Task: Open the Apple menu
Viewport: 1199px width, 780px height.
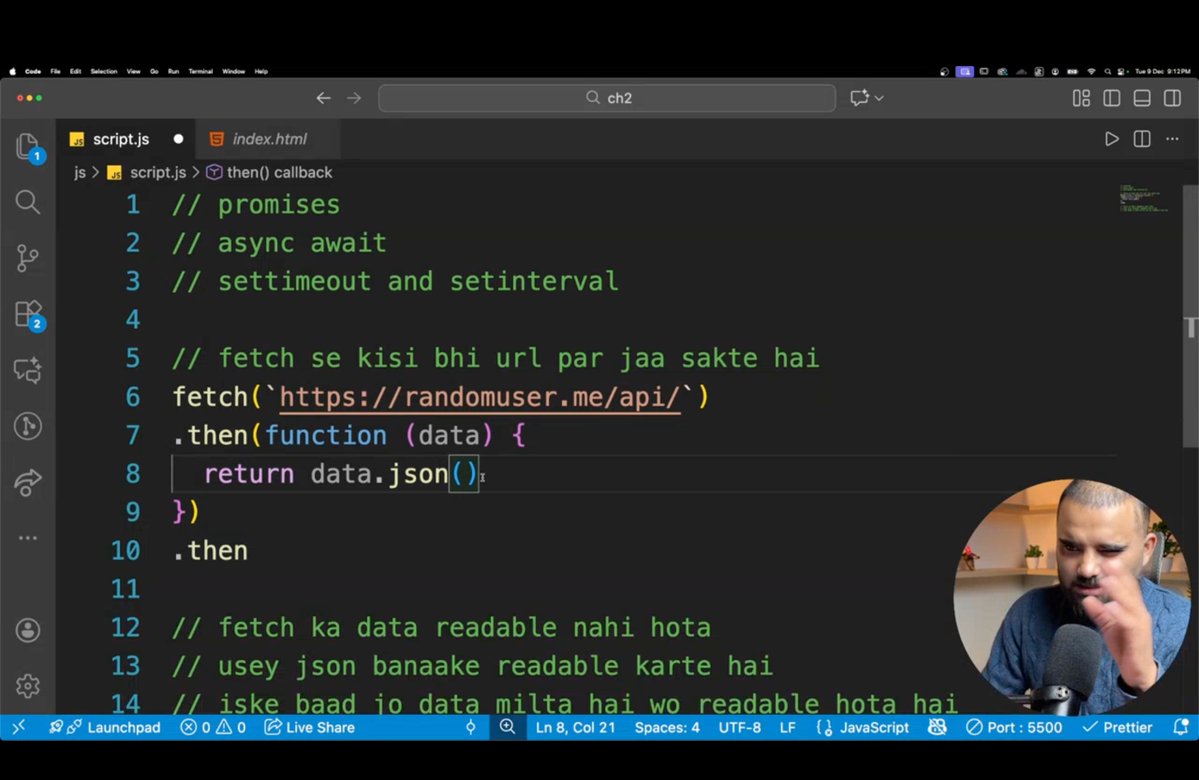Action: [11, 71]
